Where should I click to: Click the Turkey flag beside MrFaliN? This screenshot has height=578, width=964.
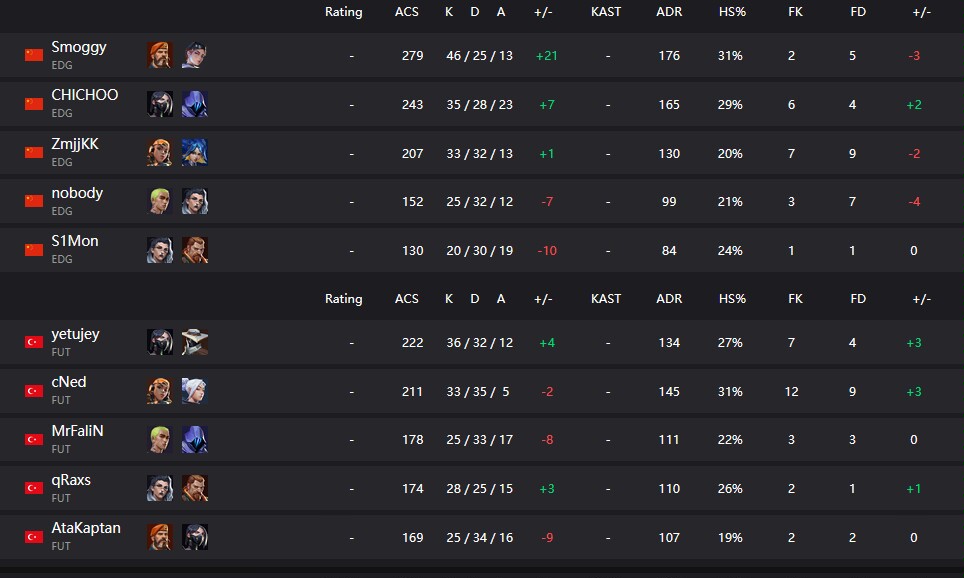(34, 440)
